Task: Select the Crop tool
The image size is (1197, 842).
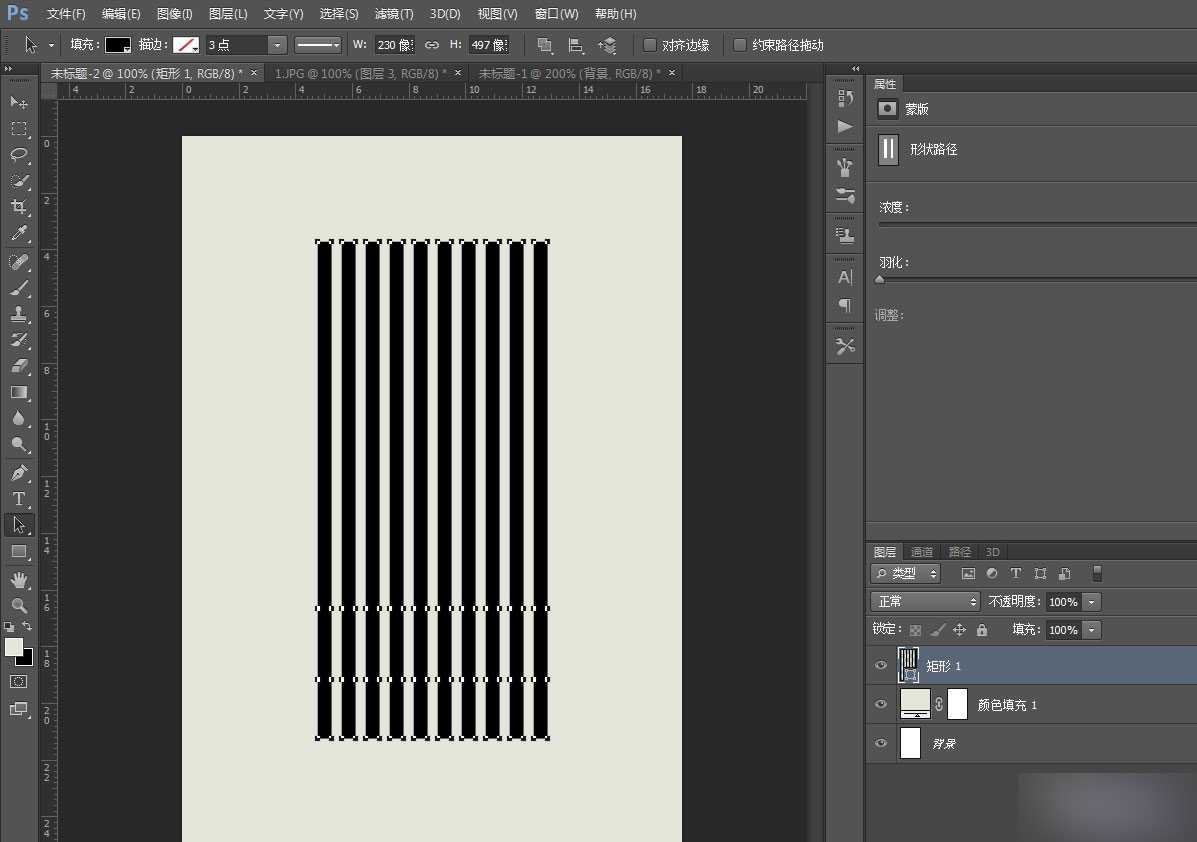Action: (19, 207)
